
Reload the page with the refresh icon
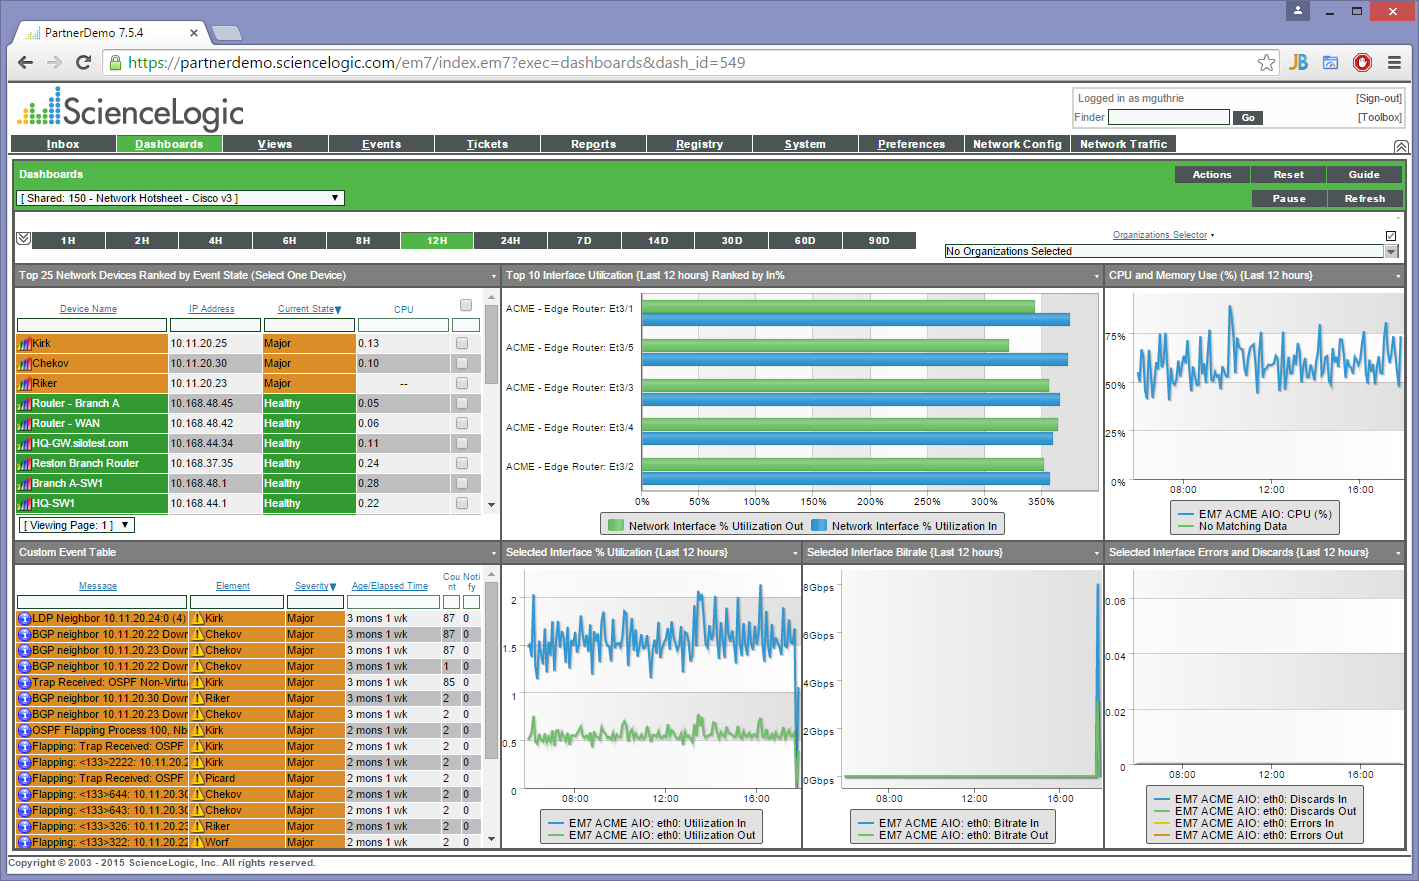(x=84, y=63)
